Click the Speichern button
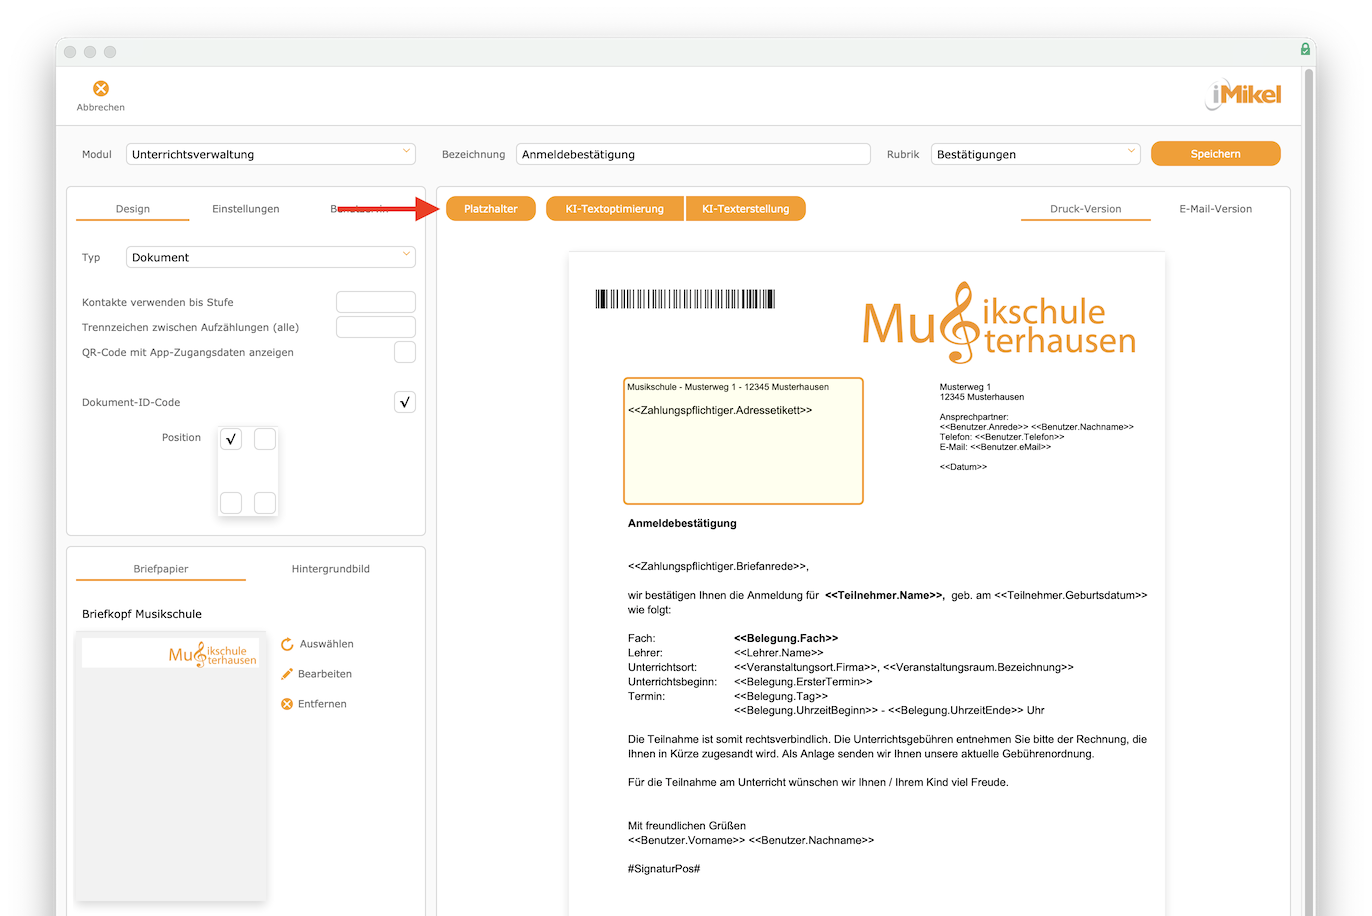Image resolution: width=1372 pixels, height=916 pixels. coord(1216,154)
